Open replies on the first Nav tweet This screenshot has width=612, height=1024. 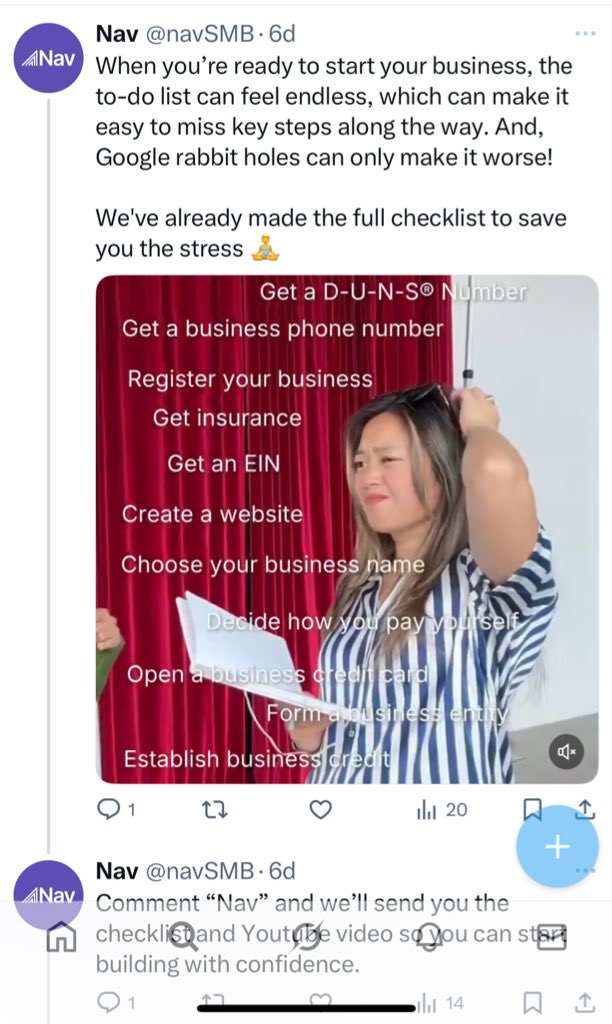(116, 810)
